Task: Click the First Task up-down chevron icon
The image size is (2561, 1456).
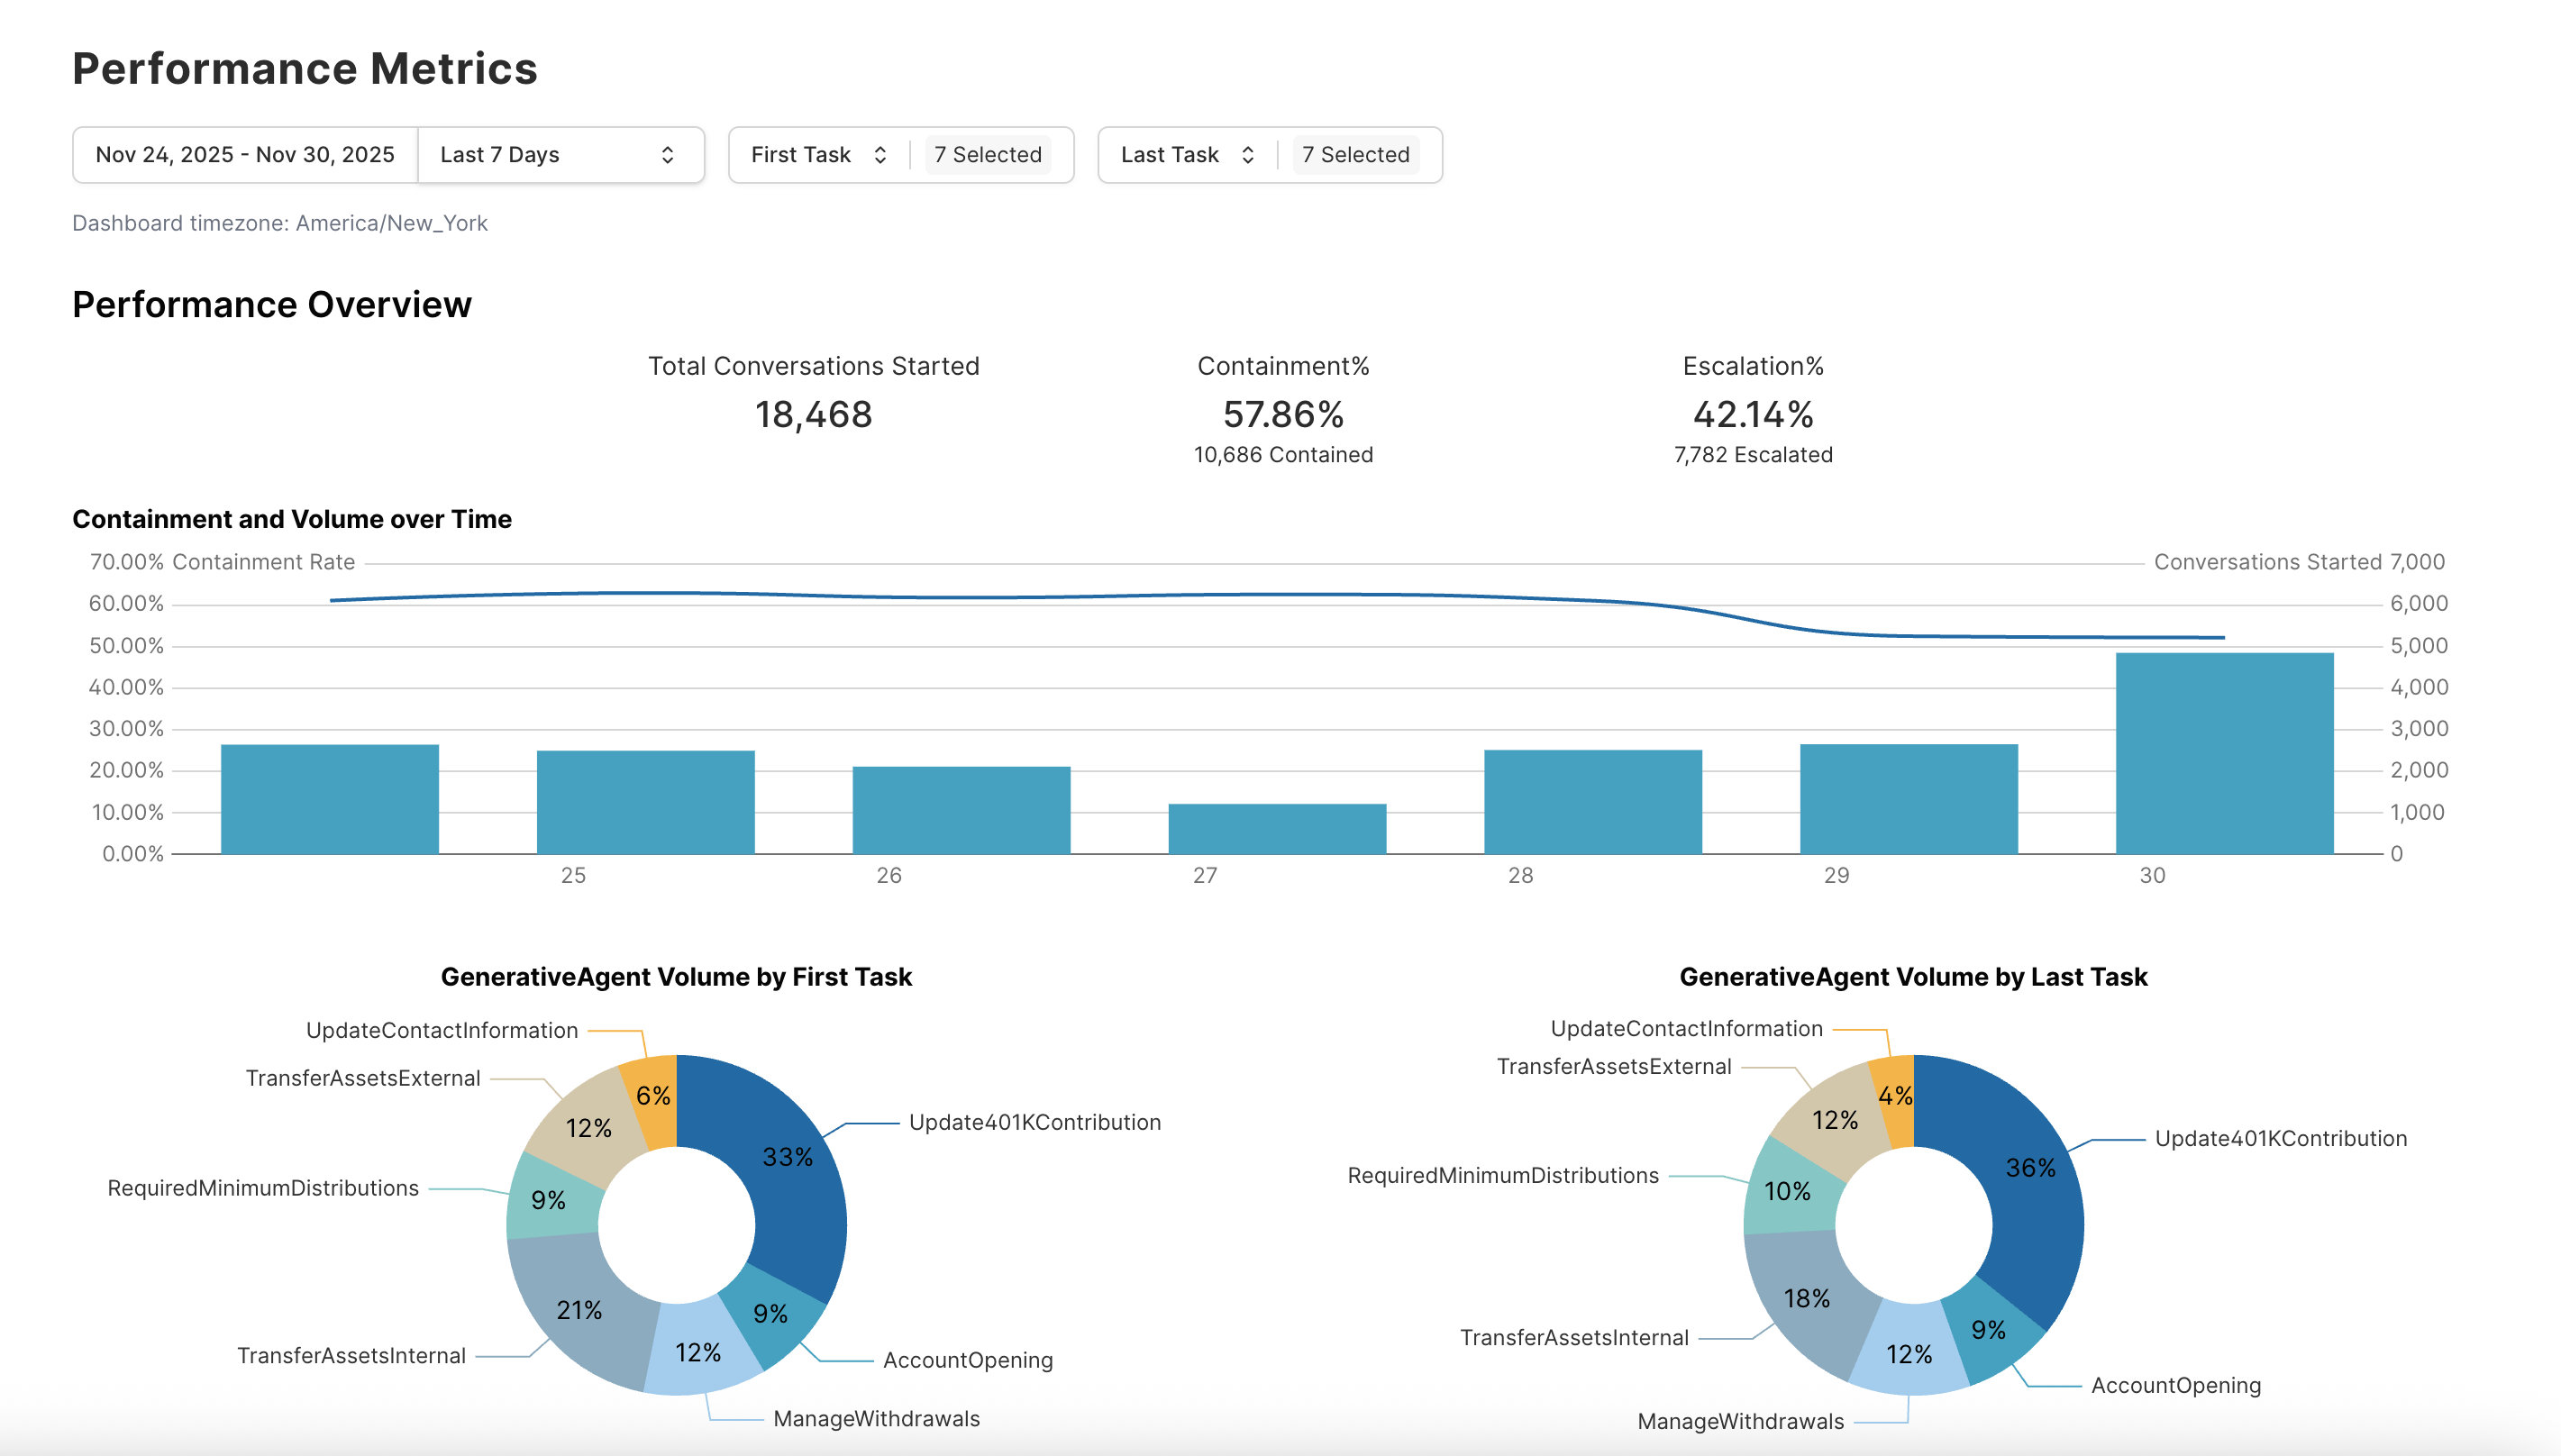Action: [880, 155]
